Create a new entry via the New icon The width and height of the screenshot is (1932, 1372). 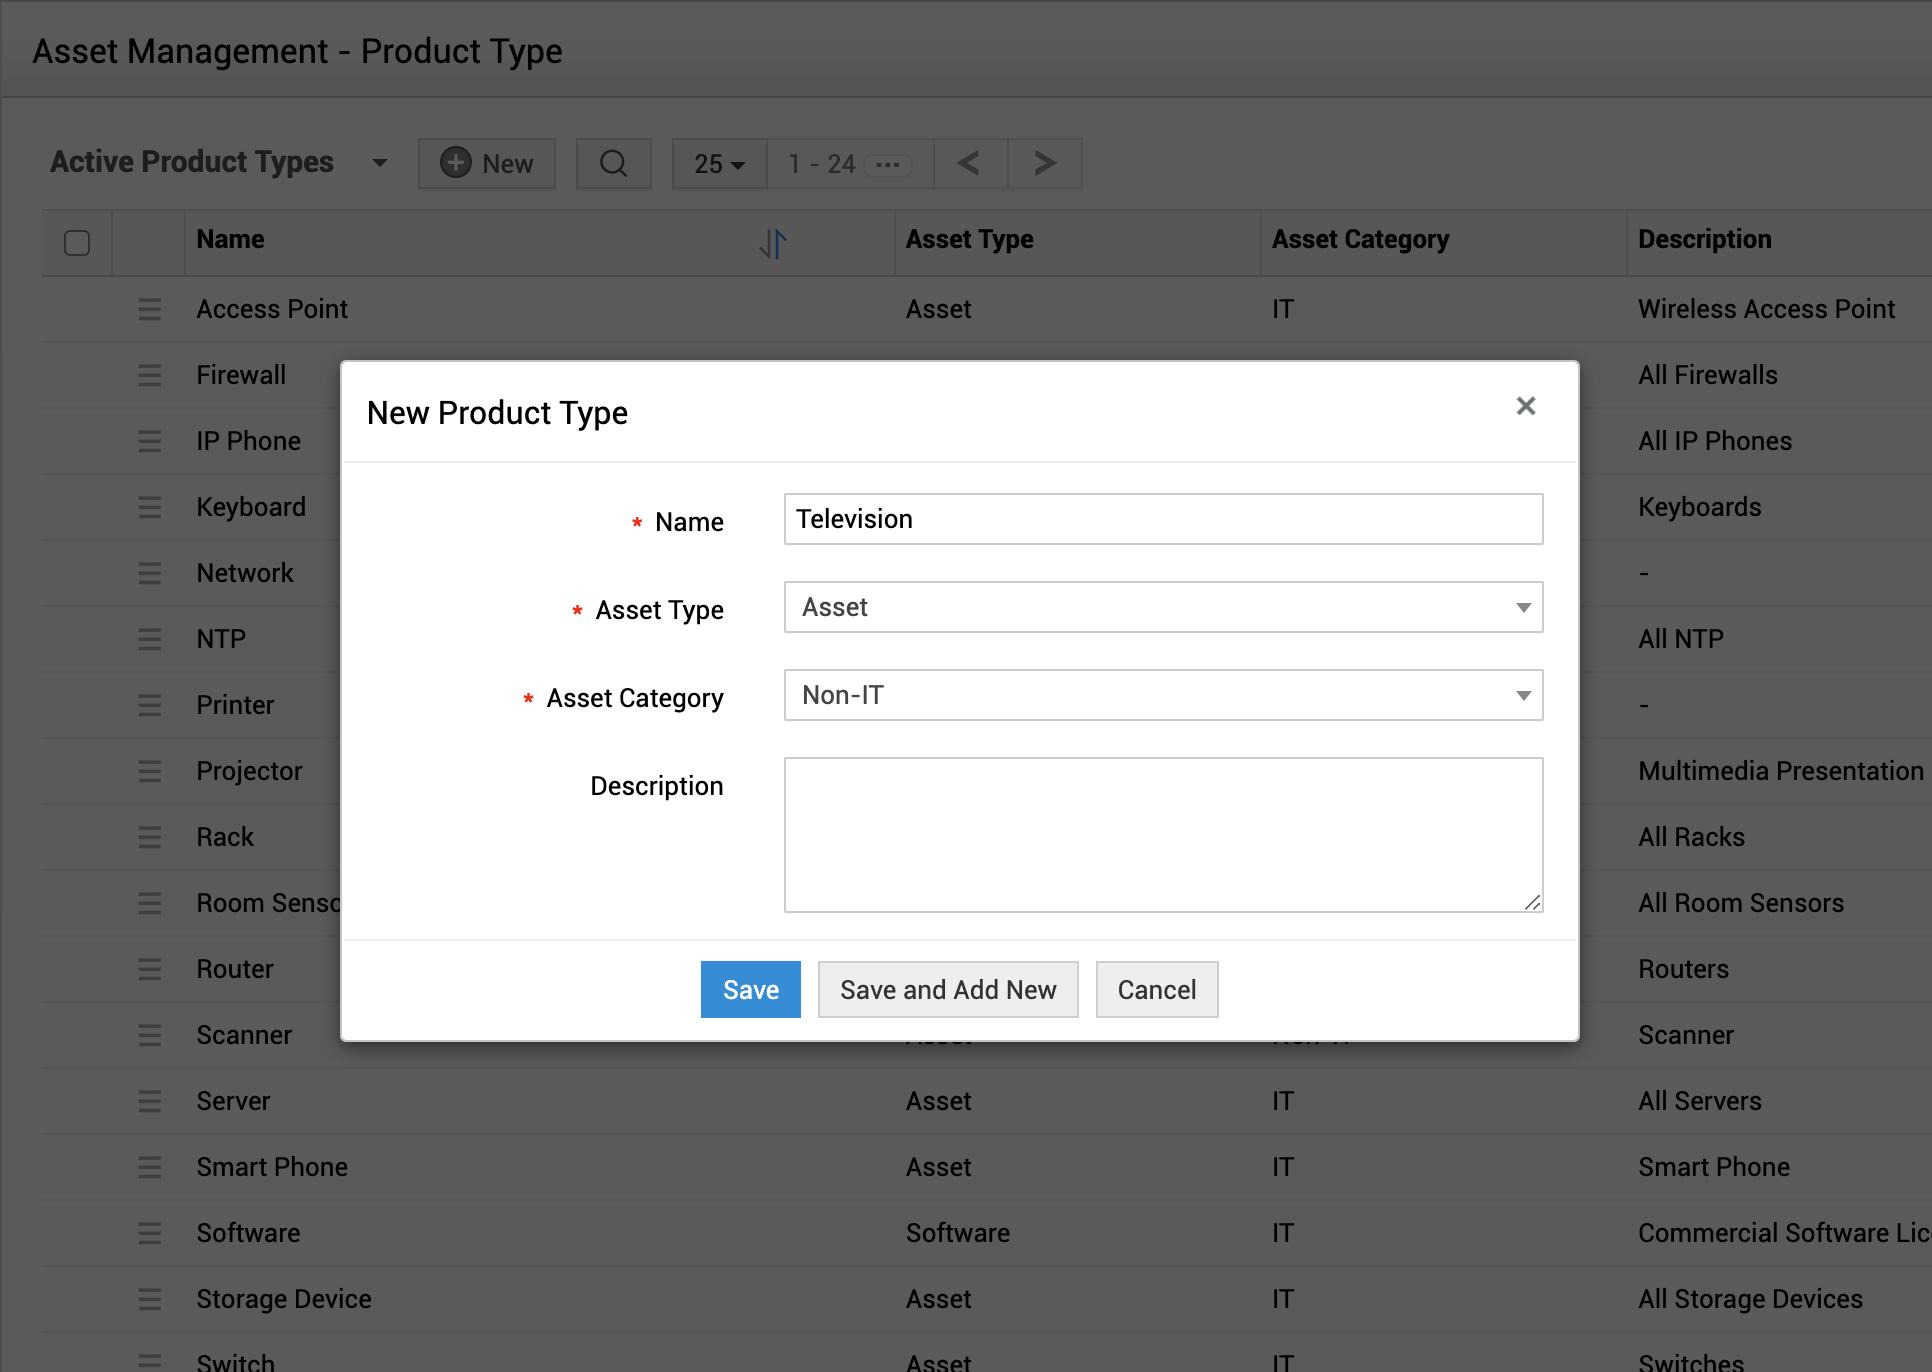pyautogui.click(x=487, y=163)
